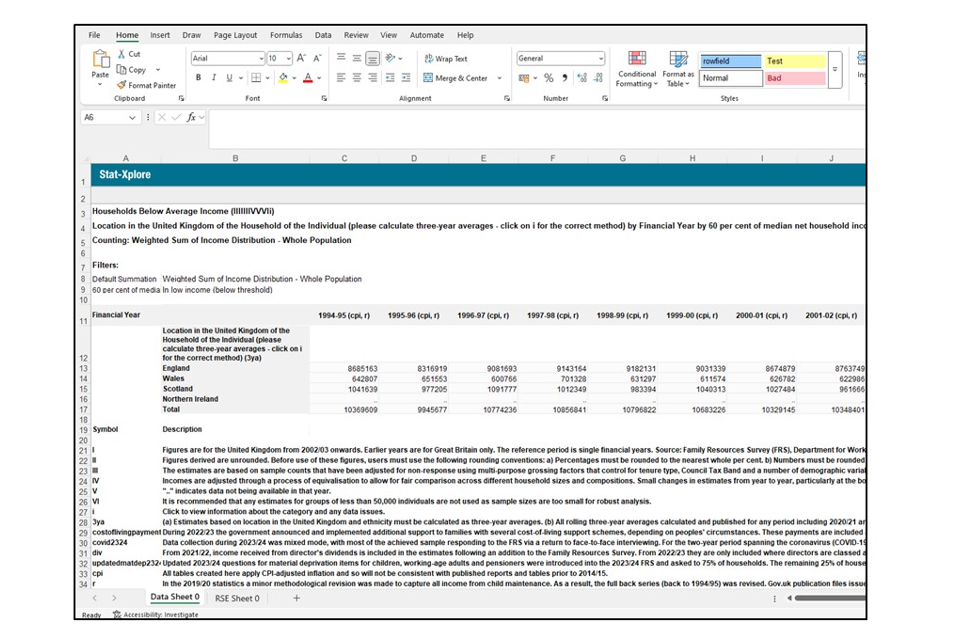The height and width of the screenshot is (640, 960).
Task: Toggle Bold formatting
Action: coord(198,78)
